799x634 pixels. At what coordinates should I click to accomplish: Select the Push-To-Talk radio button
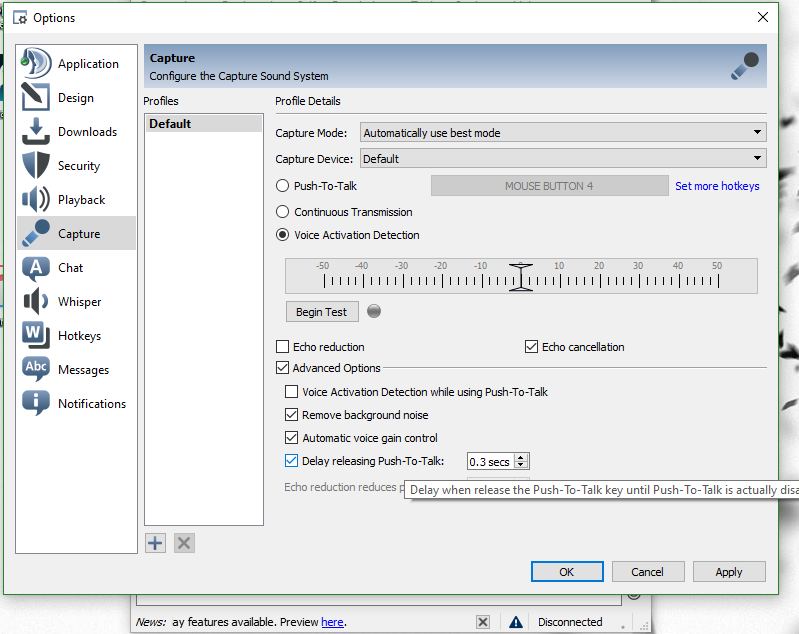point(282,186)
